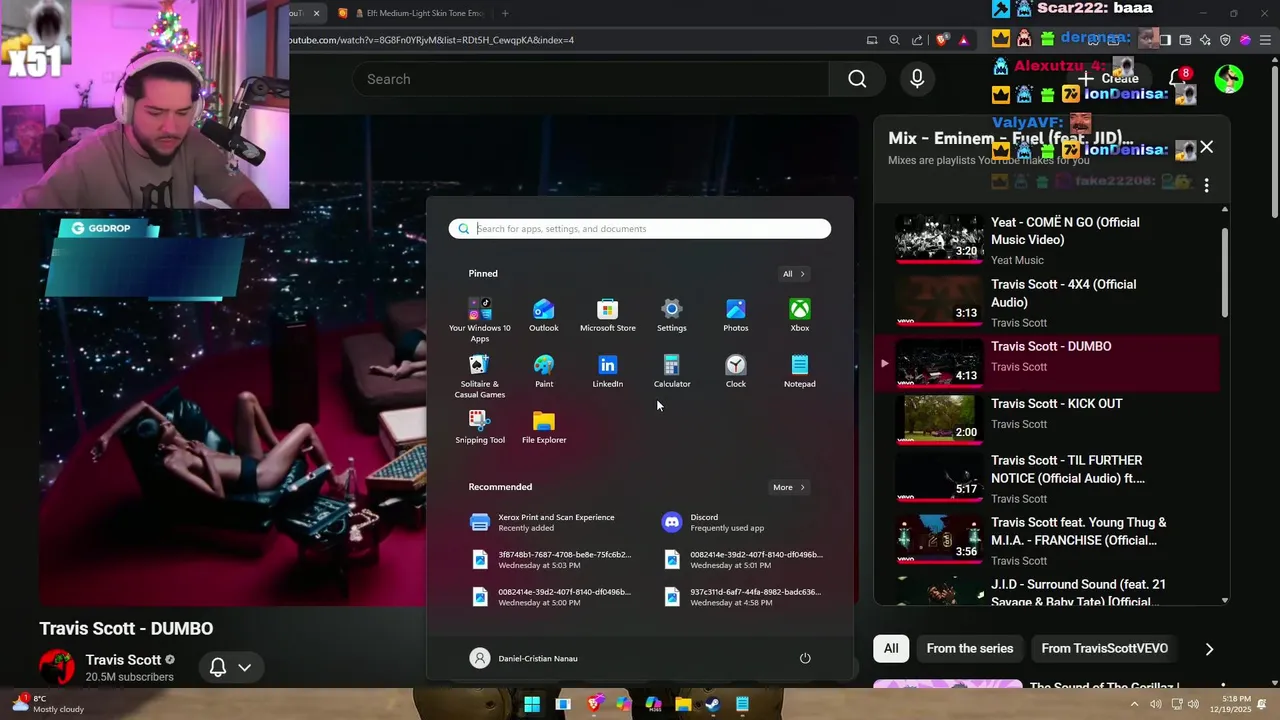Play Yeat - COMË N GO video

1046,240
